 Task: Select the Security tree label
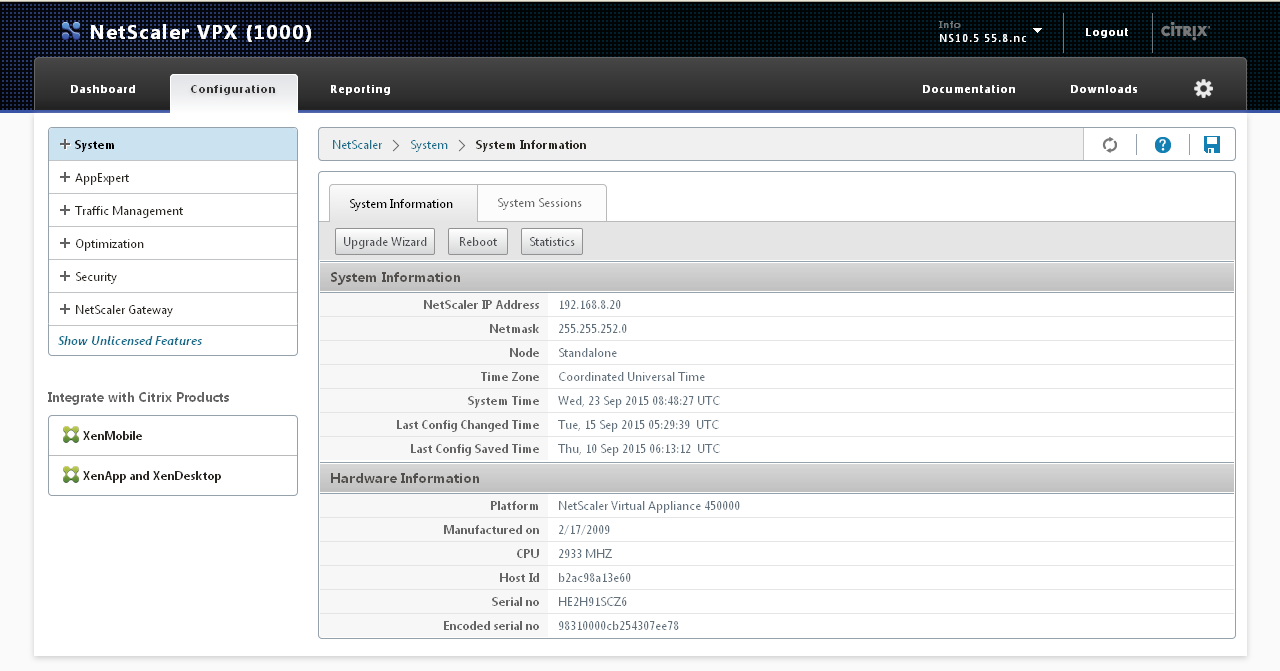click(96, 277)
